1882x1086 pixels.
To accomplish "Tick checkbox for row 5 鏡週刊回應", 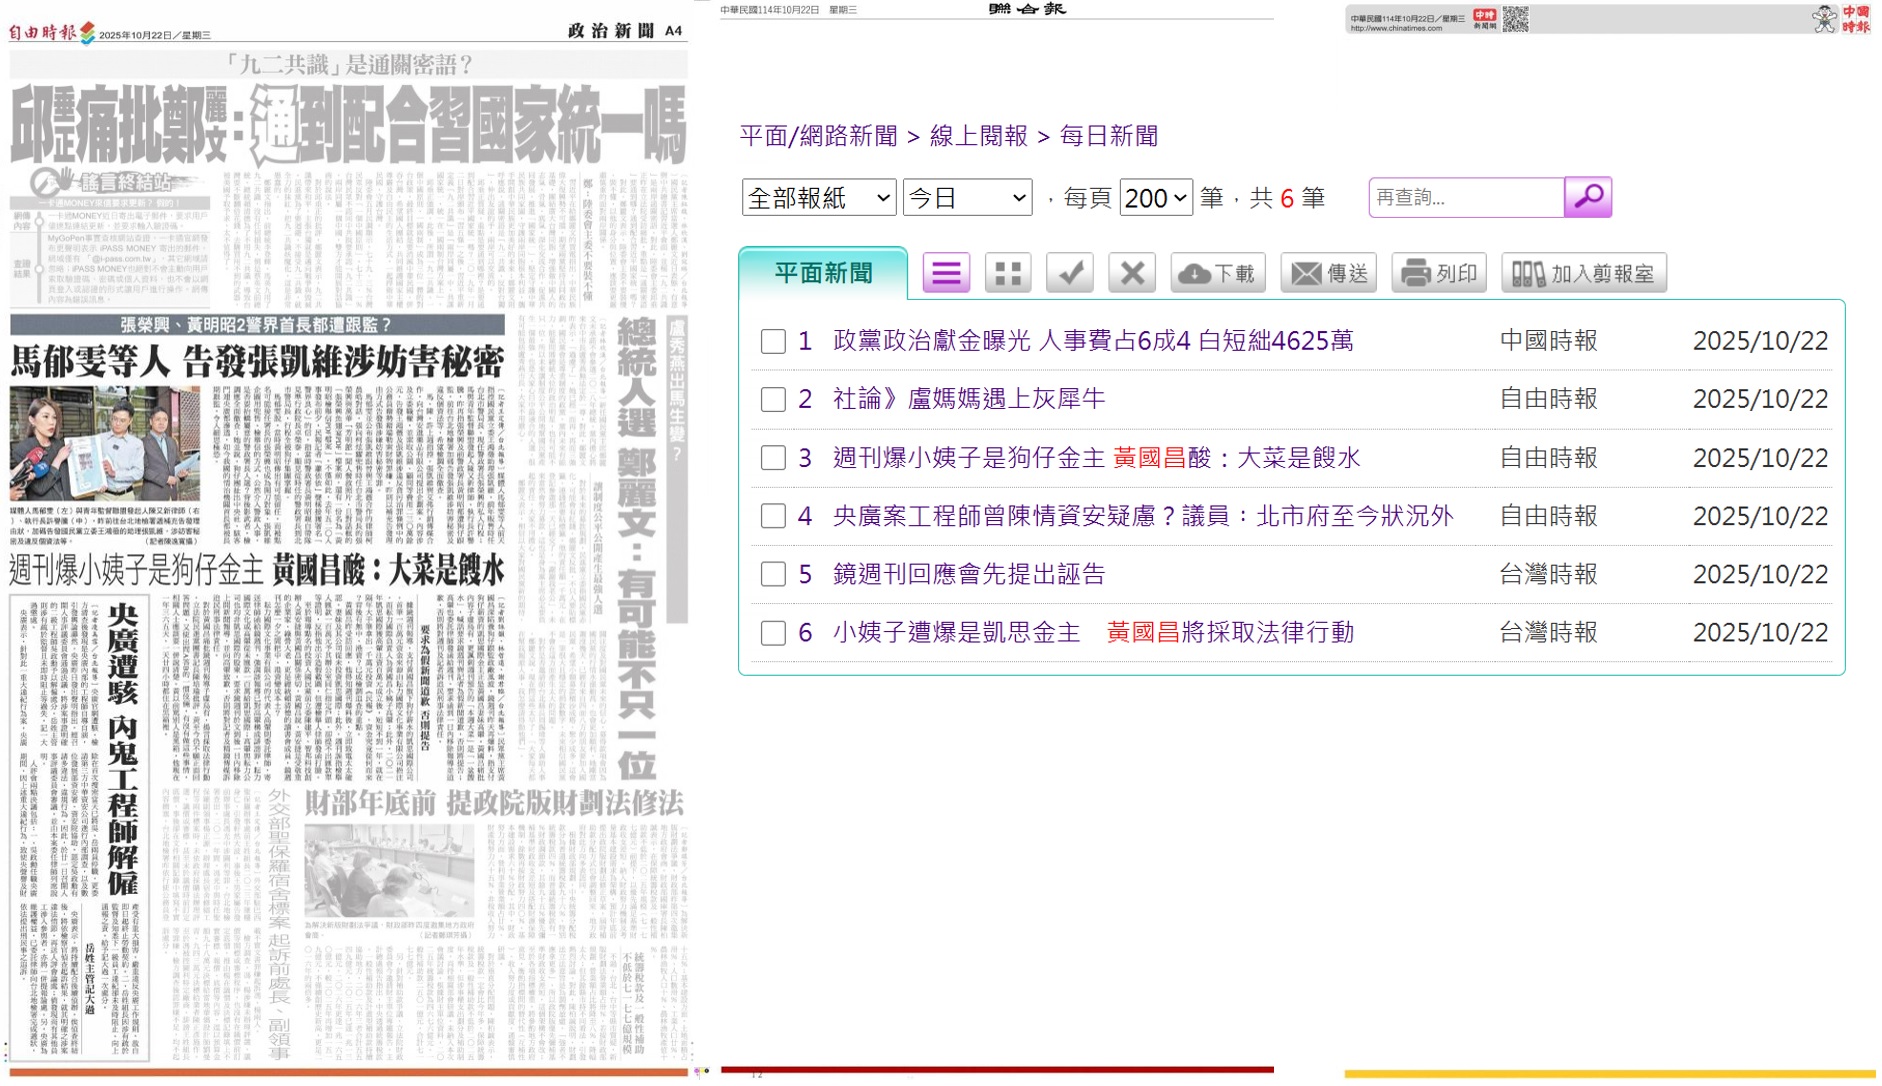I will coord(773,574).
